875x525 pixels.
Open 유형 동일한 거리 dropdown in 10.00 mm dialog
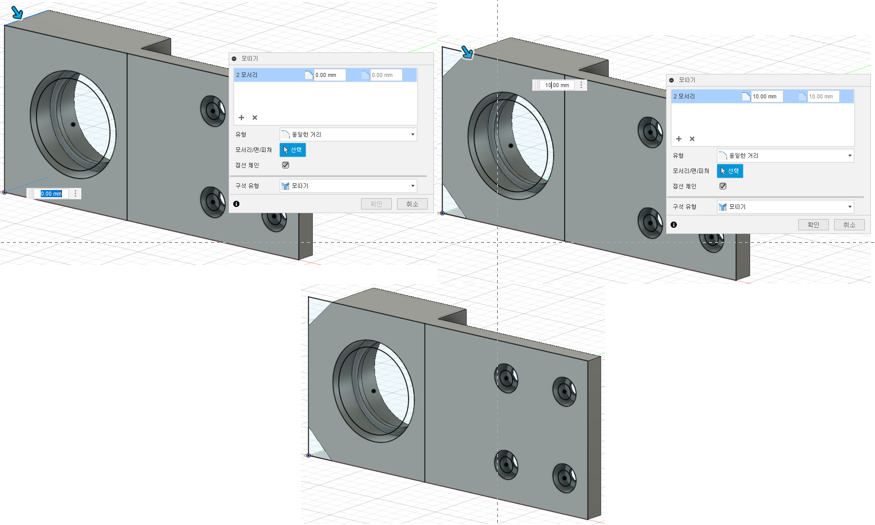(x=786, y=156)
